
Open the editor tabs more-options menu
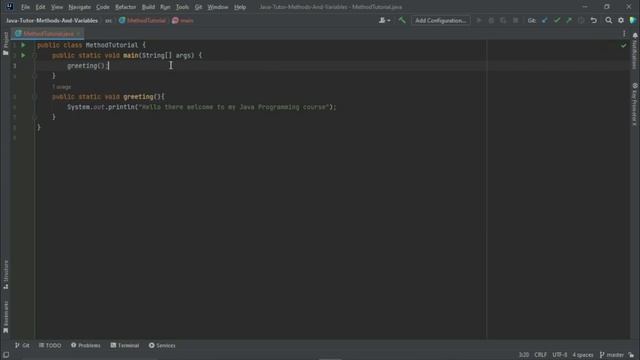coord(624,34)
